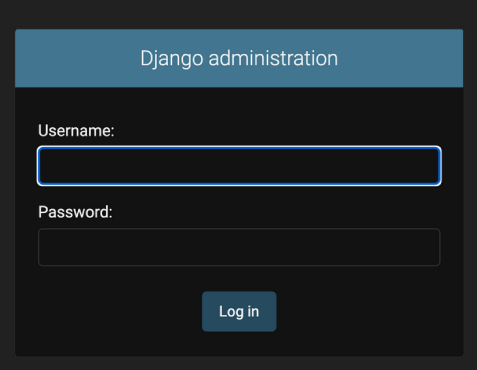Screen dimensions: 477x370
Task: Focus the Password input field
Action: pos(239,247)
